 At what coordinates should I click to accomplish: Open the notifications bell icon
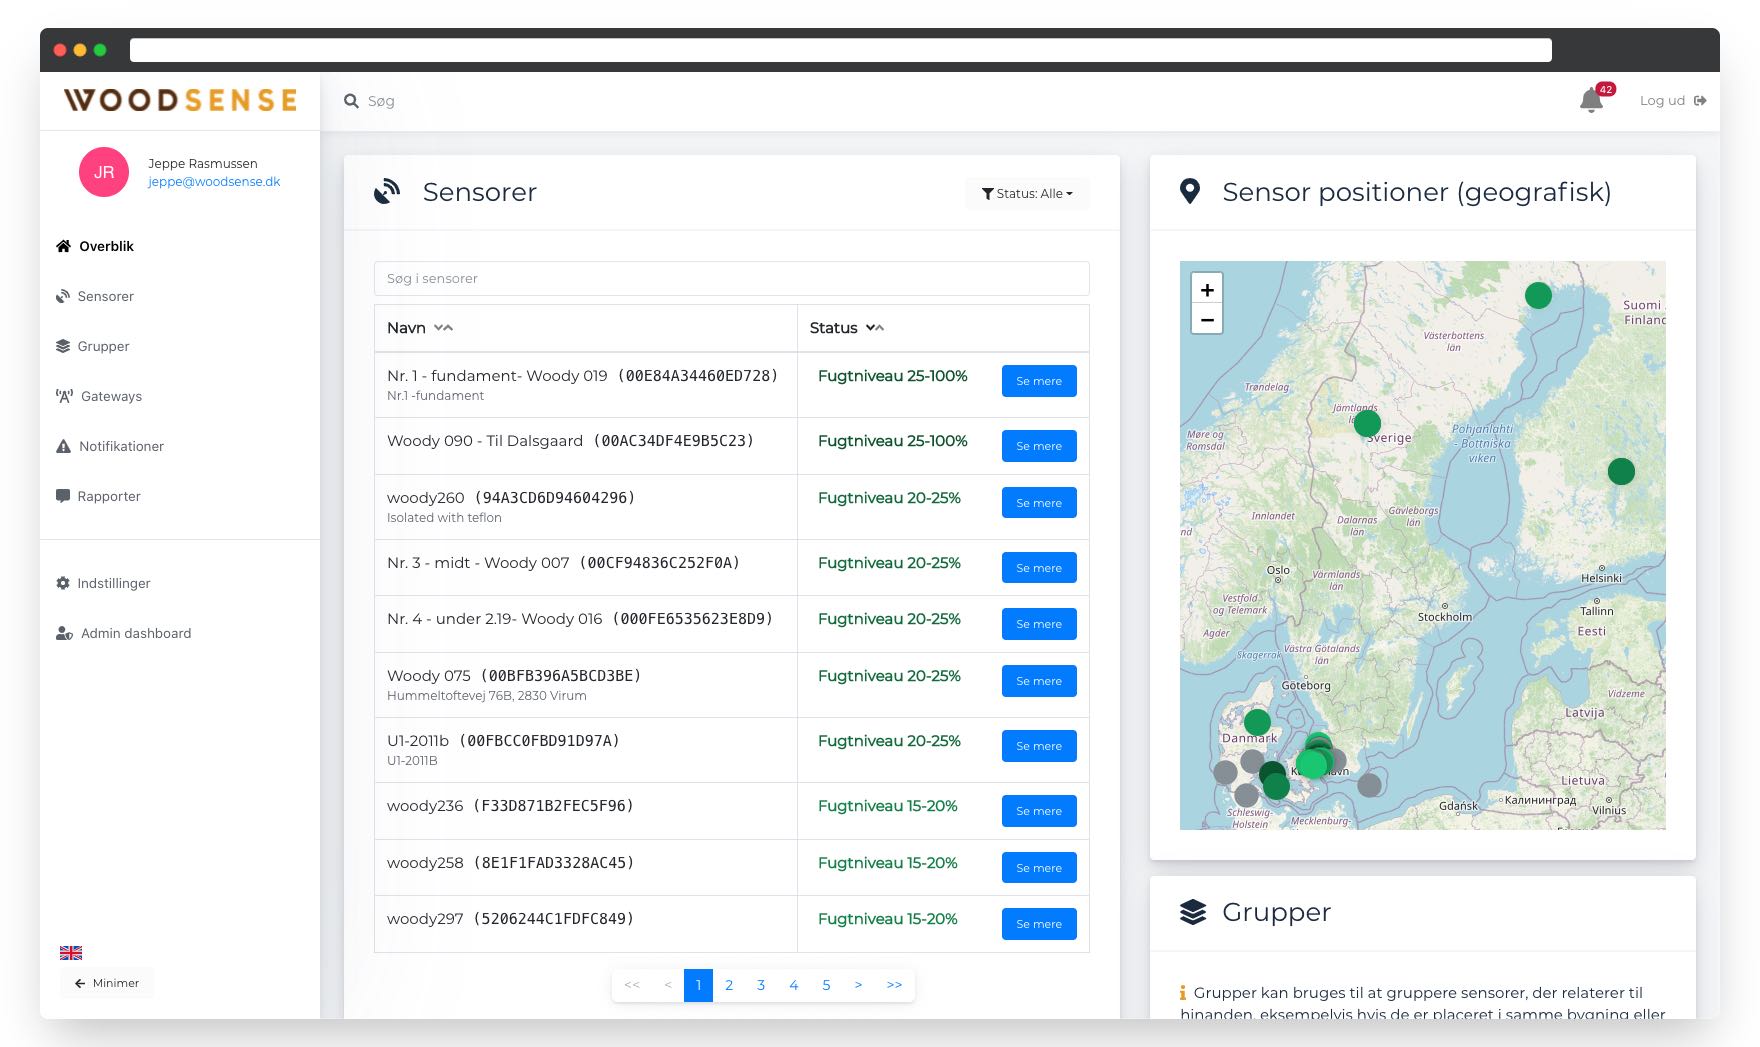click(x=1590, y=101)
